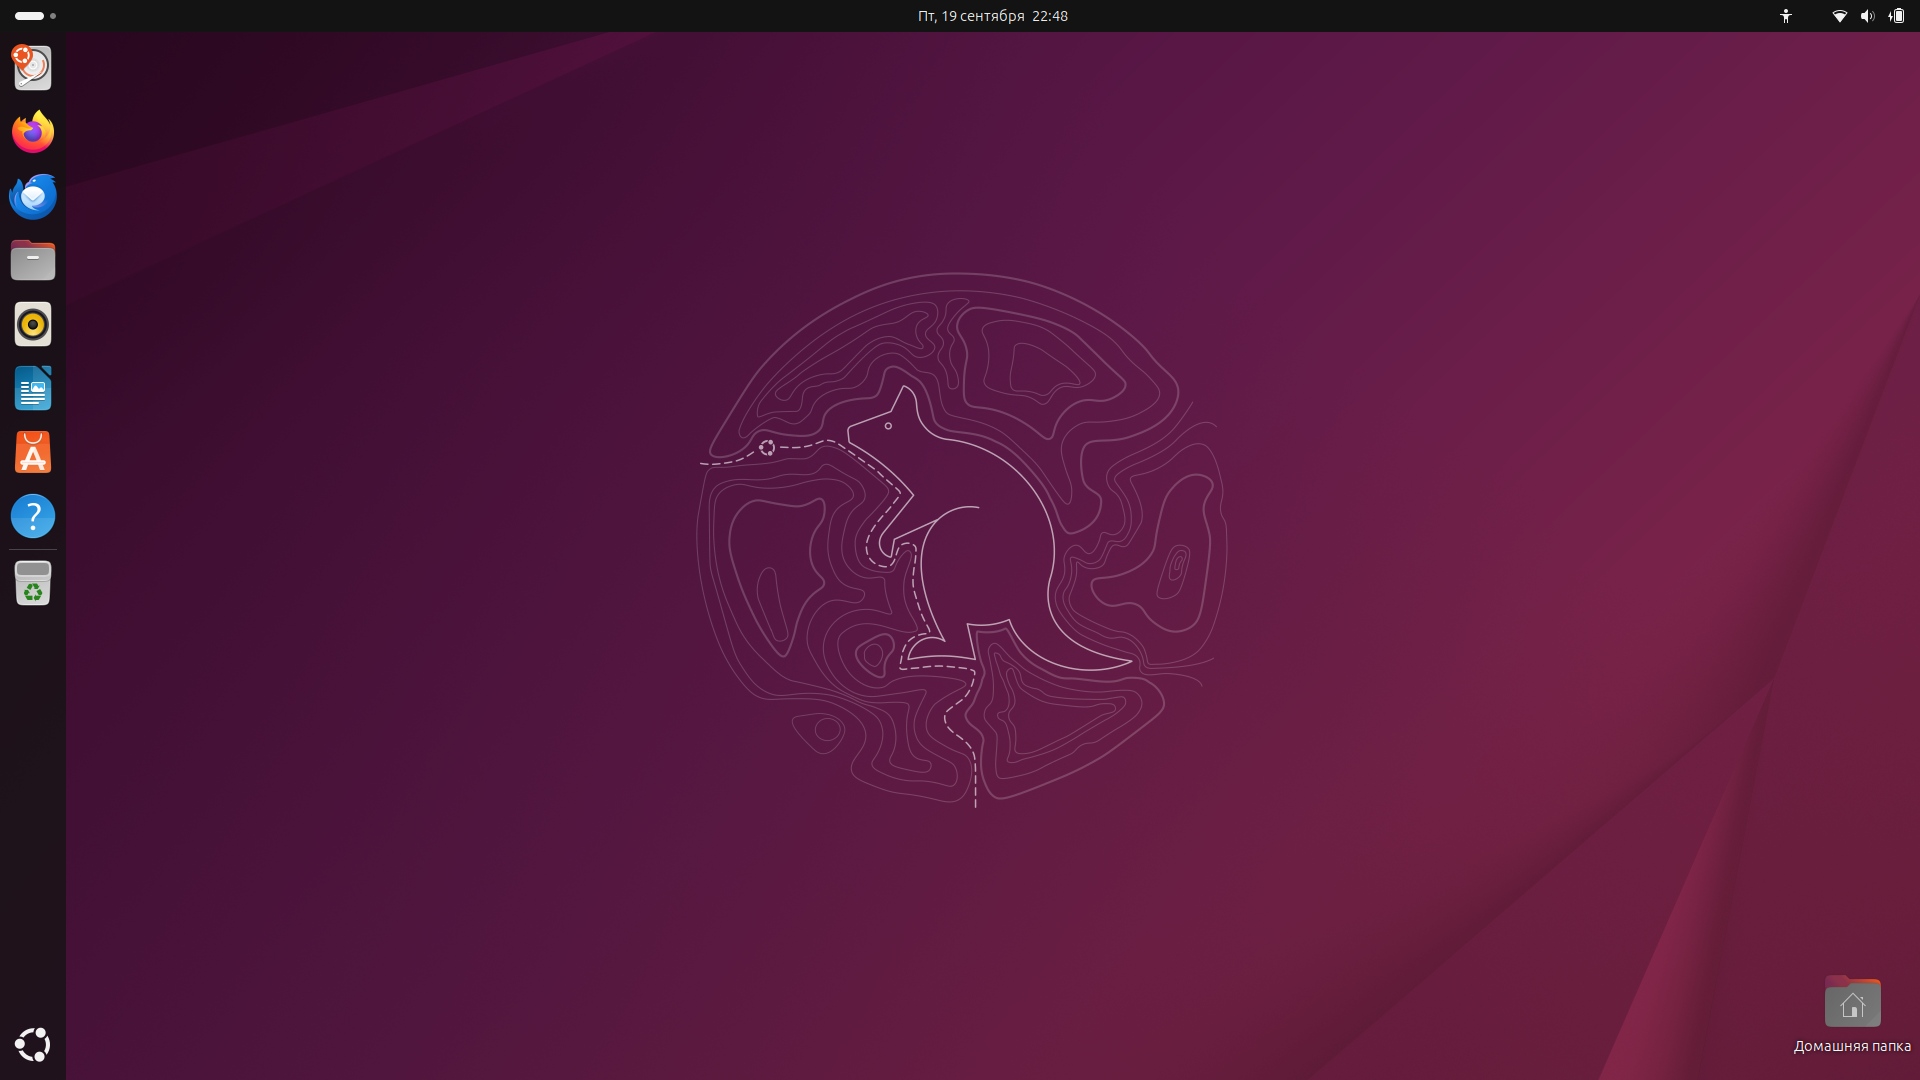The width and height of the screenshot is (1920, 1080).
Task: Click the Wi-Fi network indicator
Action: coord(1839,16)
